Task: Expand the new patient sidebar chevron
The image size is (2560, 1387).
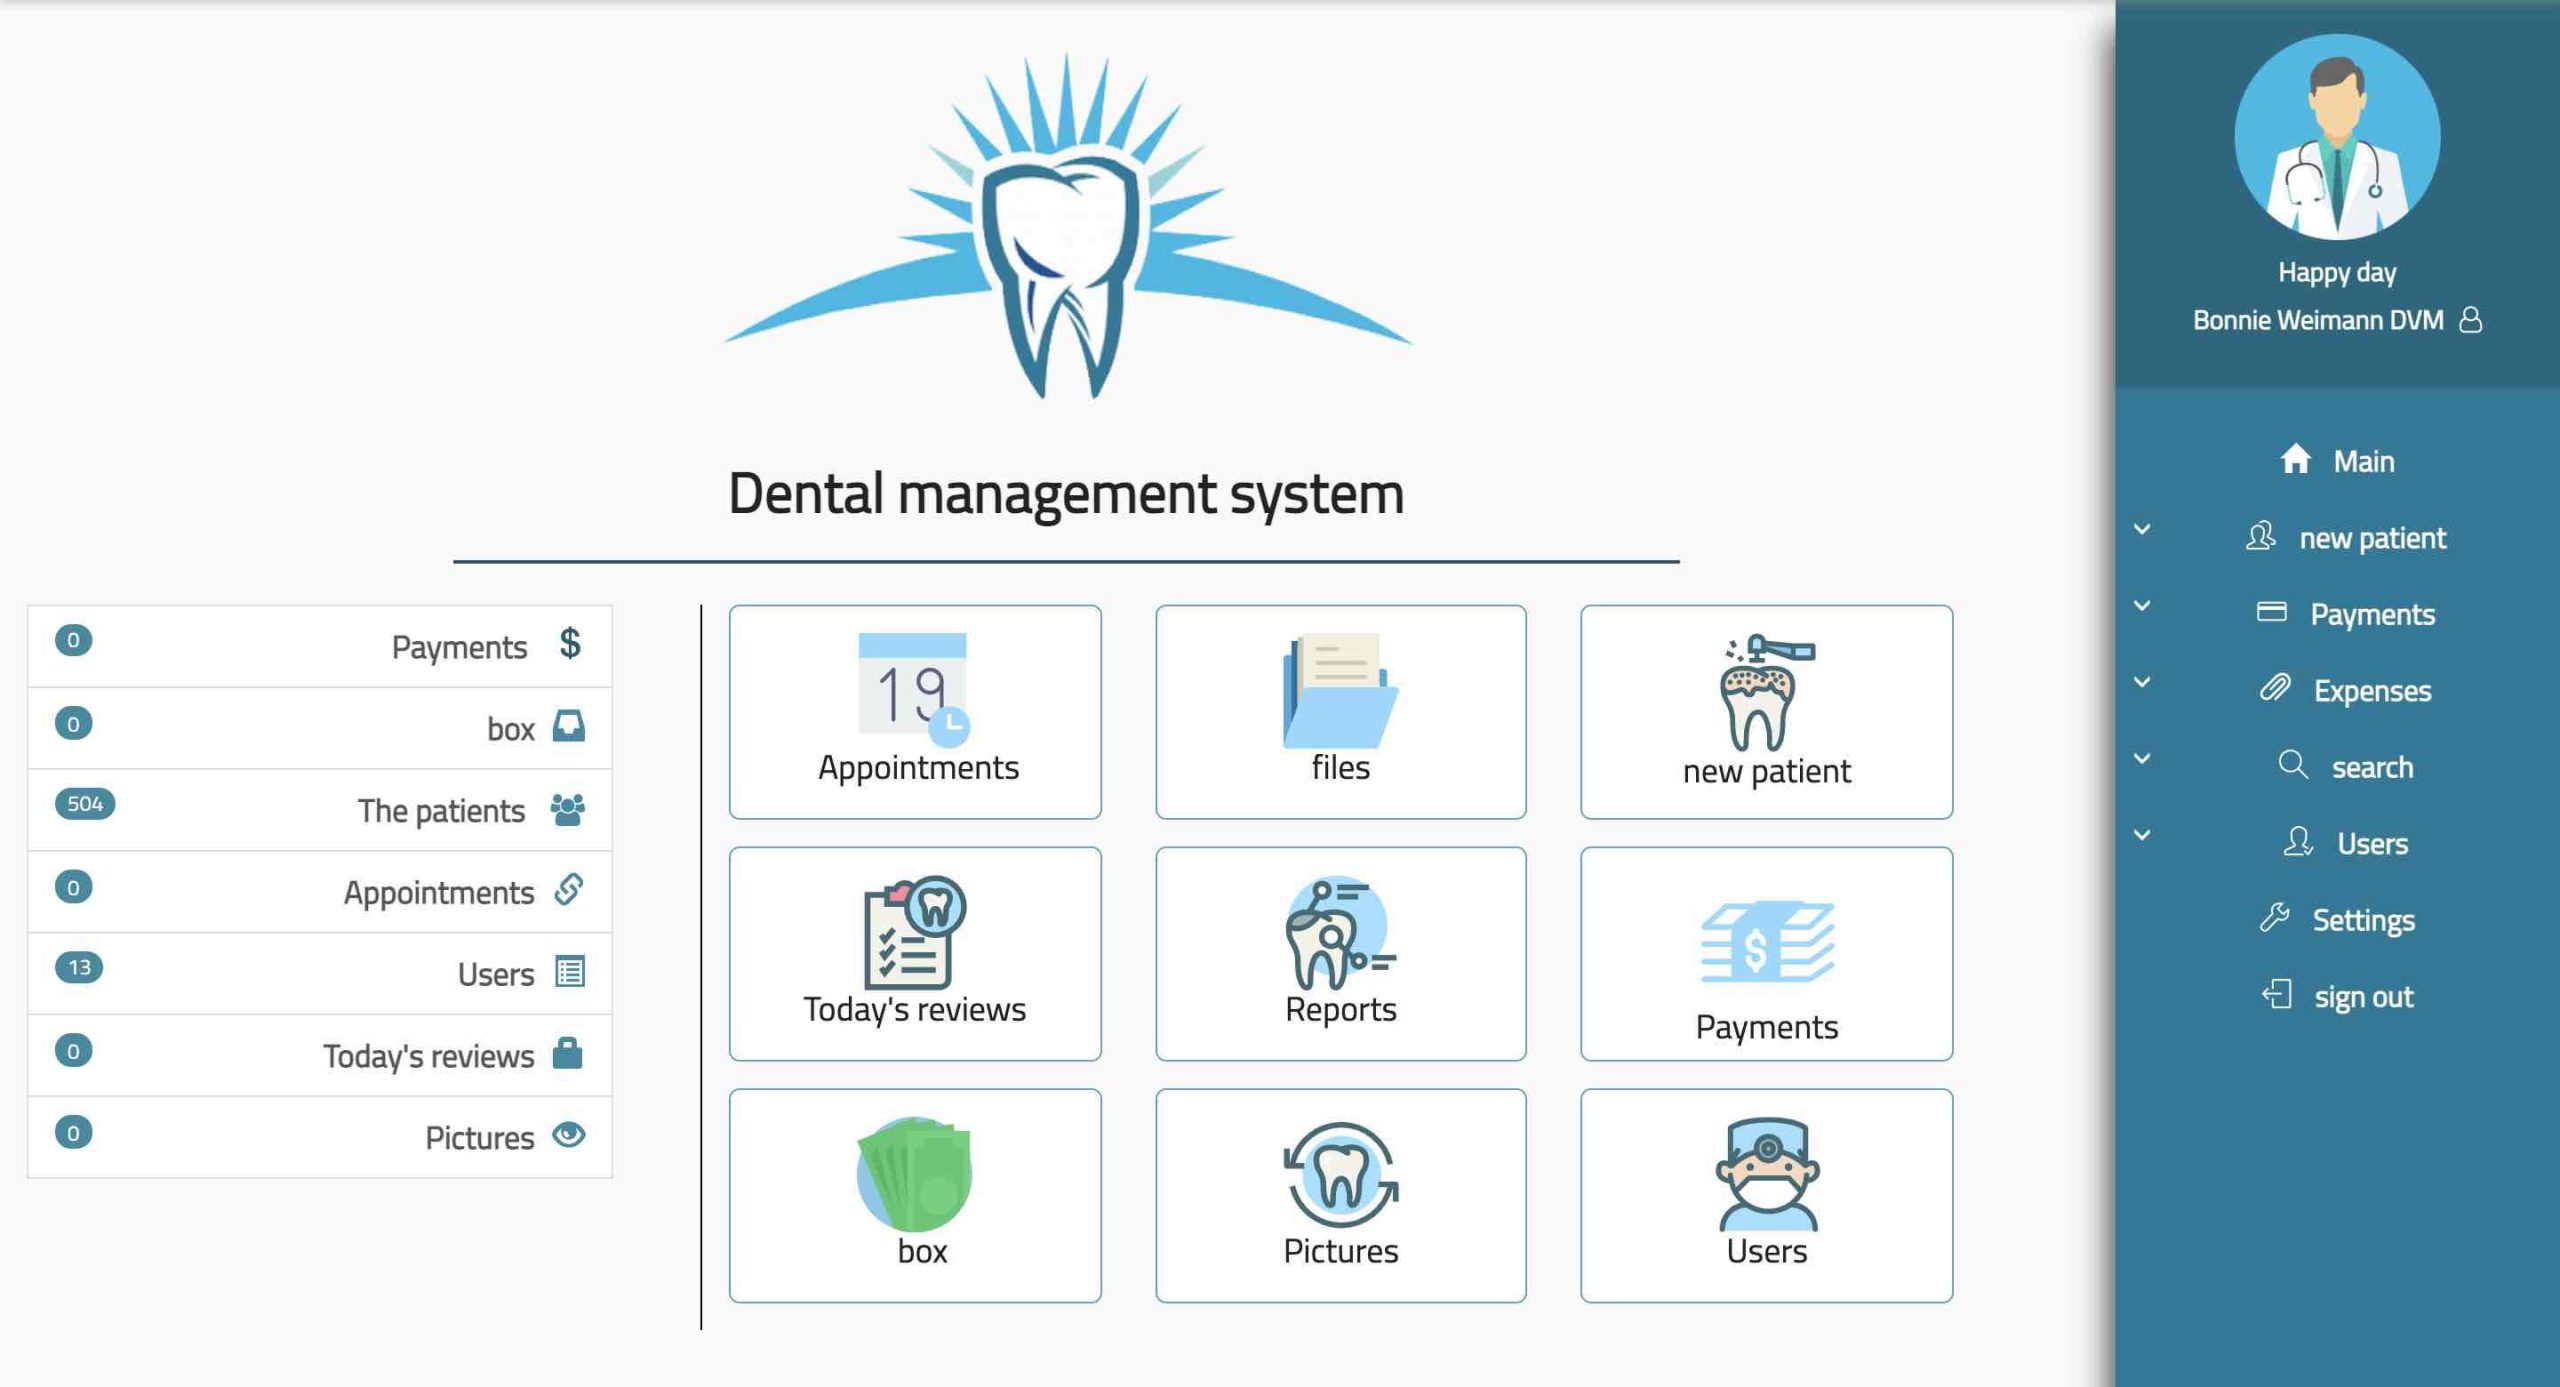Action: point(2142,530)
